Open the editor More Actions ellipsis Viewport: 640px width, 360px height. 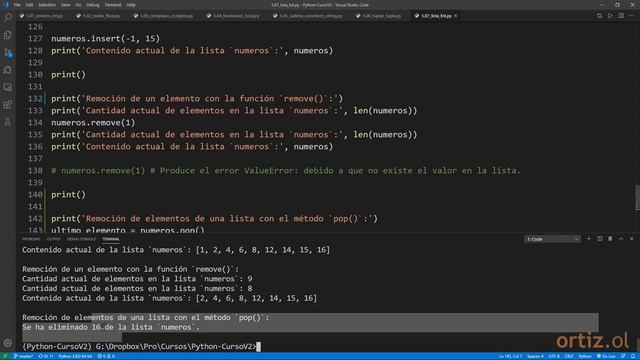coord(632,16)
